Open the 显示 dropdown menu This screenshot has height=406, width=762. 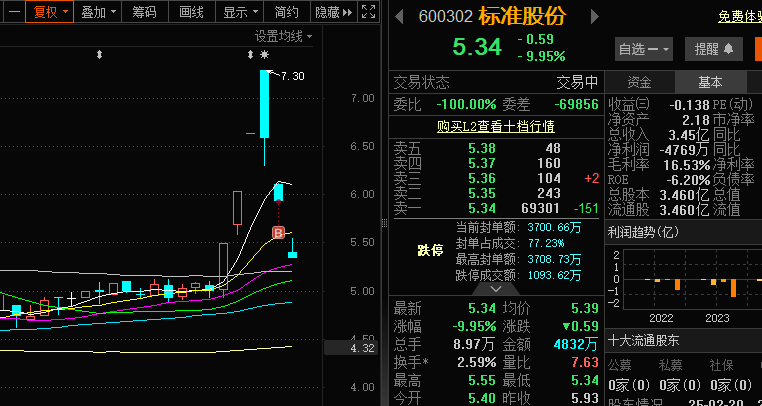tap(239, 12)
